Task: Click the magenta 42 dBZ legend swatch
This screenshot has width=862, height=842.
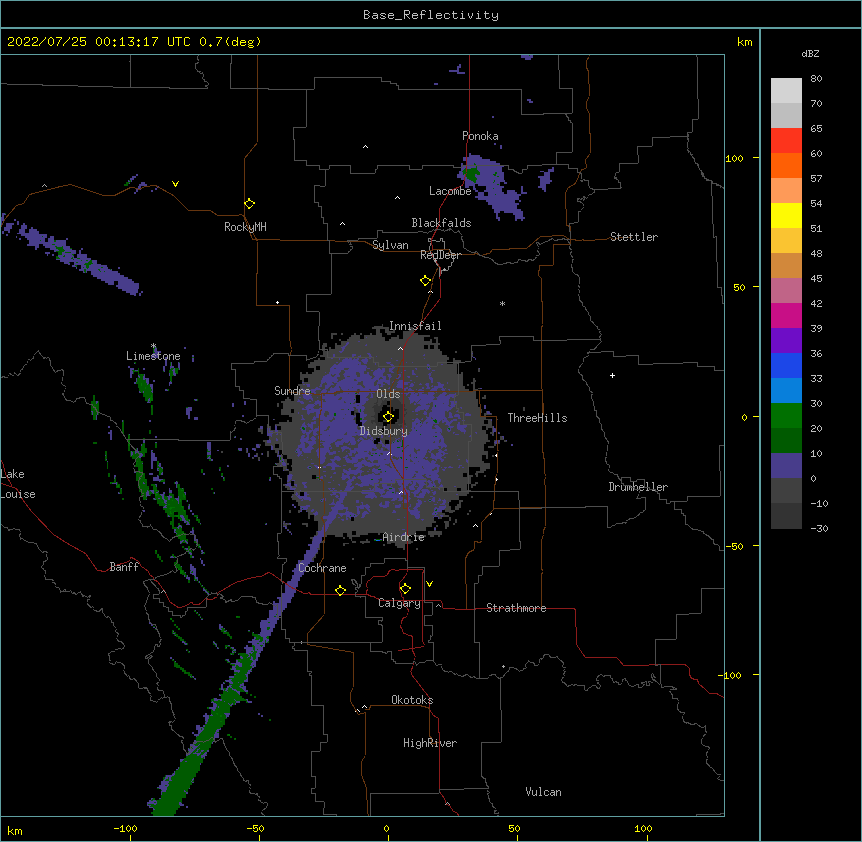Action: [x=786, y=315]
